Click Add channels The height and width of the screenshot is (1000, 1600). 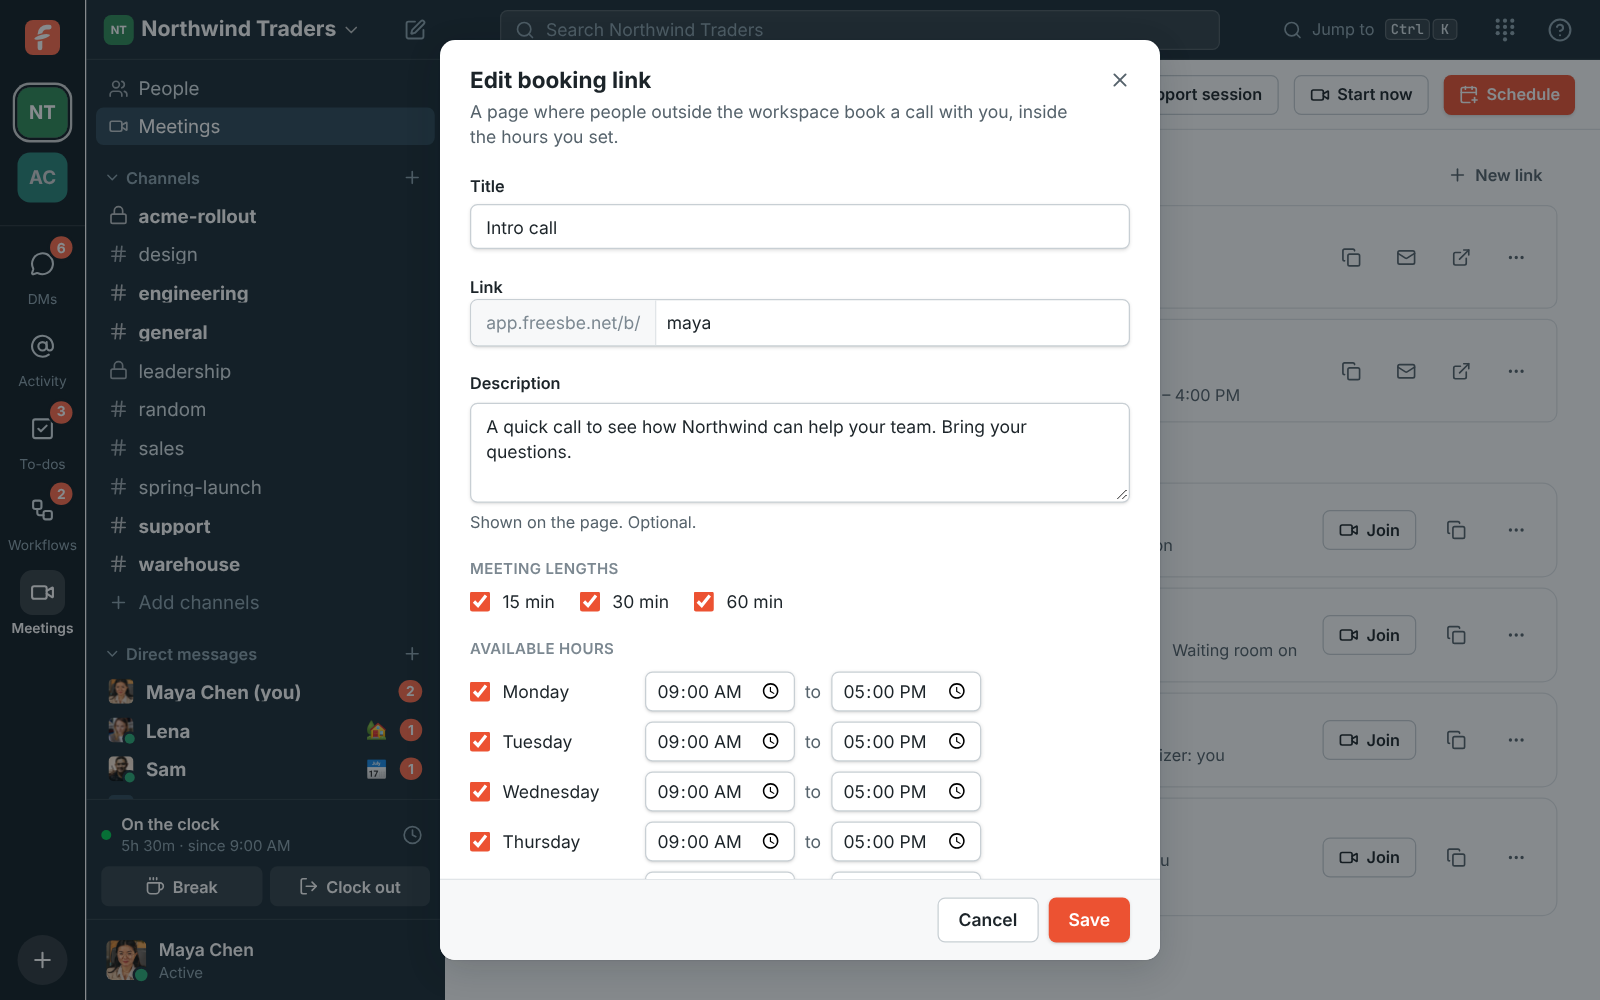point(265,603)
